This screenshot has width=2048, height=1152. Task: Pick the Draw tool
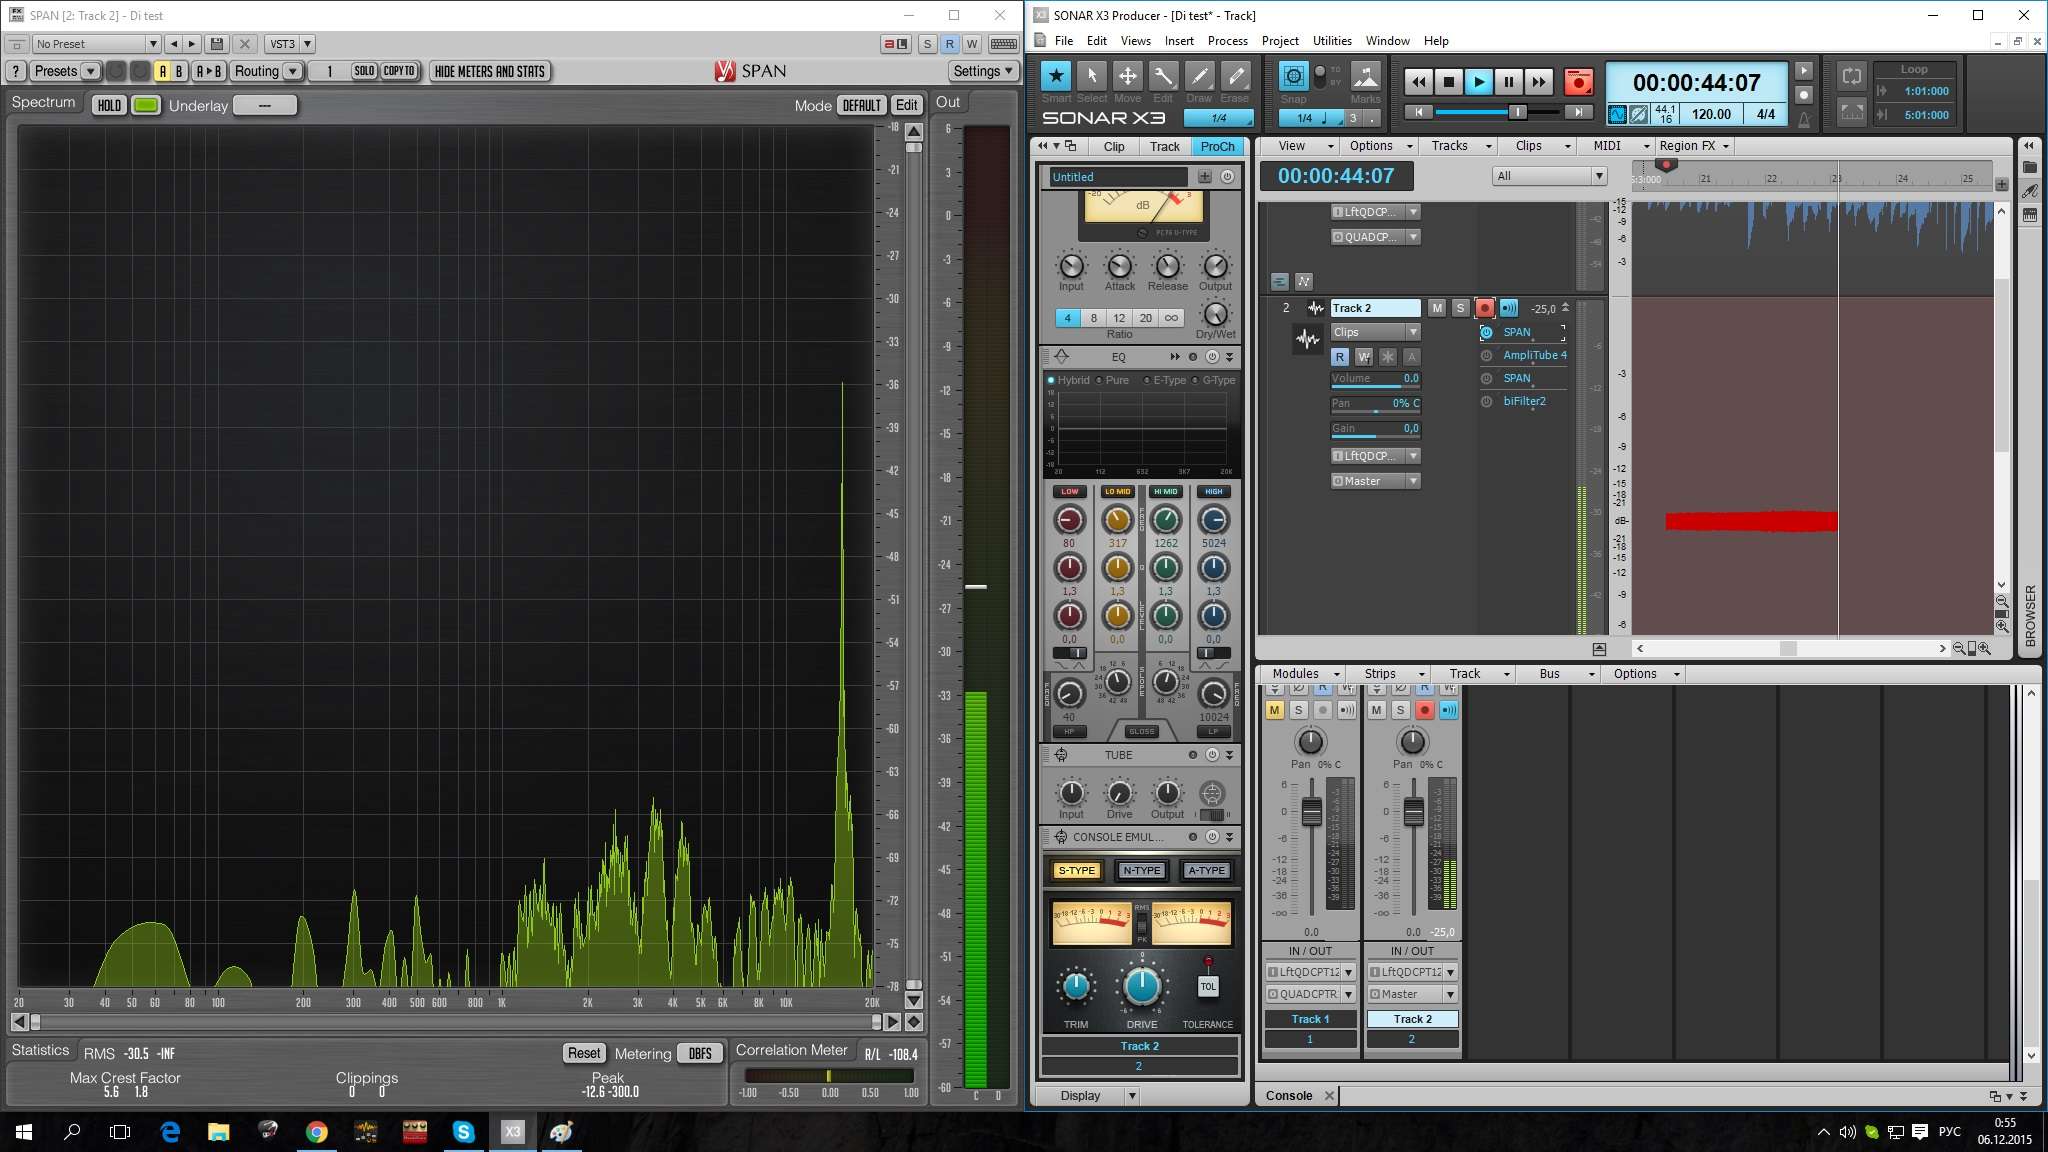point(1199,77)
